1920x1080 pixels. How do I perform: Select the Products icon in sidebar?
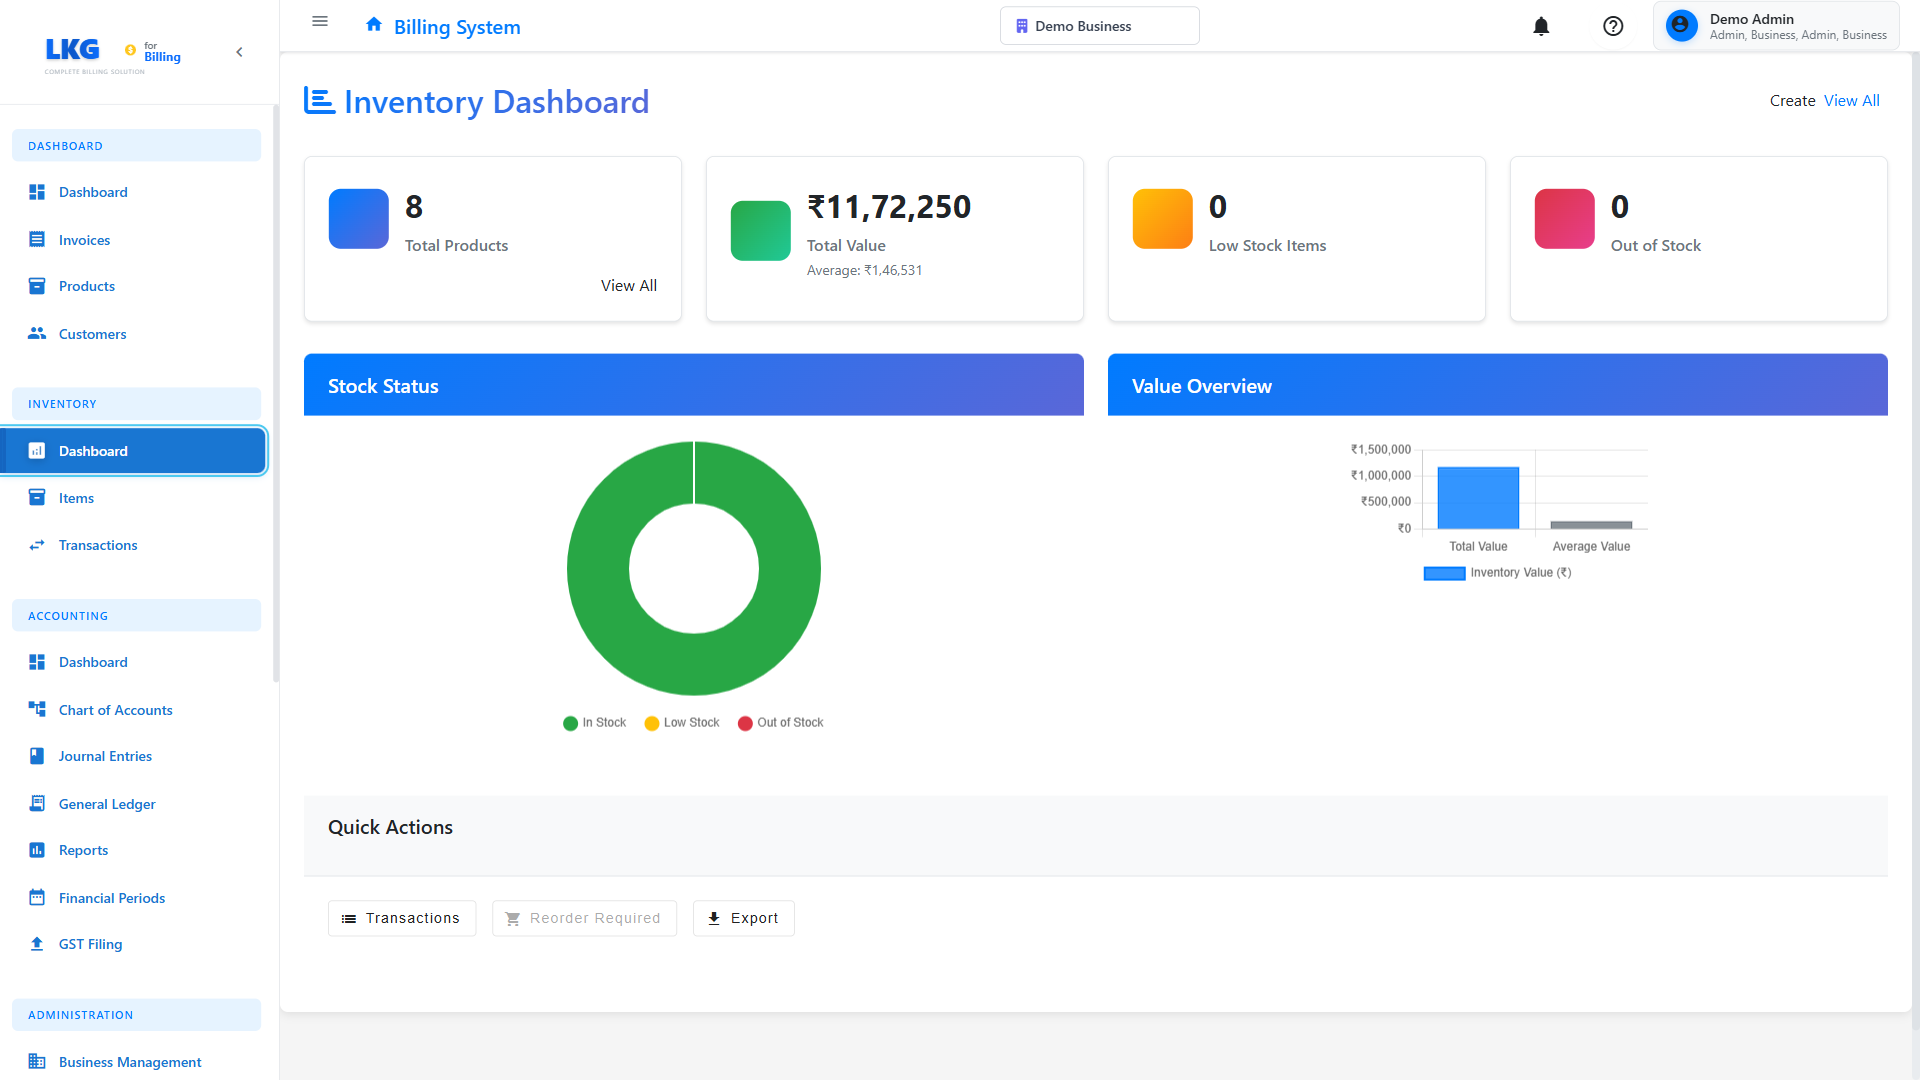pyautogui.click(x=36, y=286)
